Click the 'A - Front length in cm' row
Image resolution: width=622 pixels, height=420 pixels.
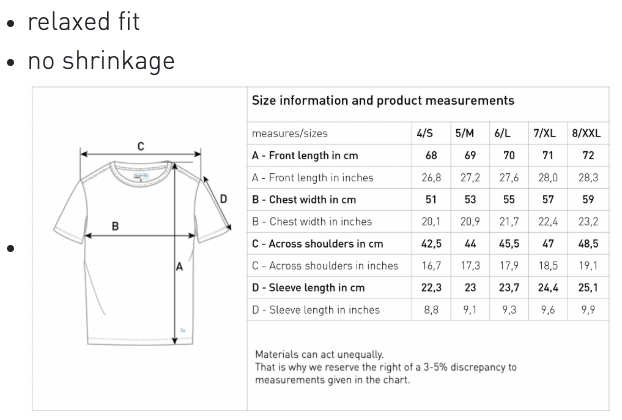[x=428, y=155]
